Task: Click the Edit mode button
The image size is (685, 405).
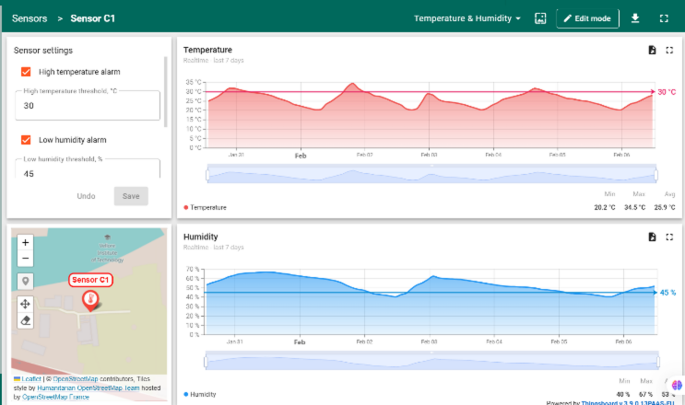Action: [x=588, y=18]
